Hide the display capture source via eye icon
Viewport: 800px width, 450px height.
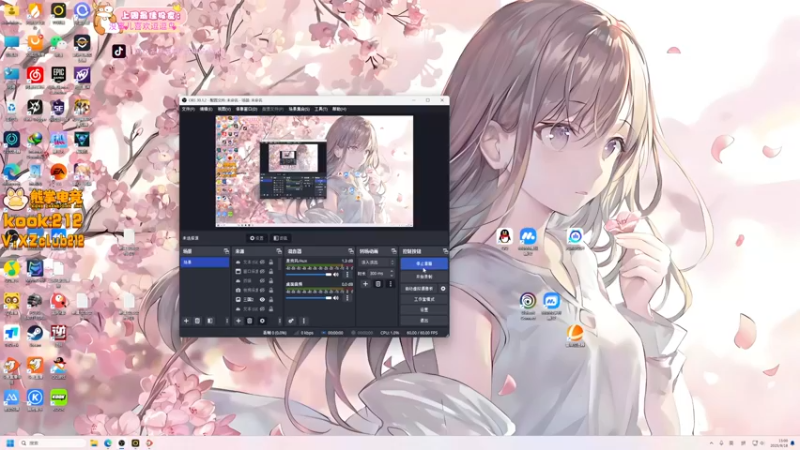pyautogui.click(x=262, y=299)
